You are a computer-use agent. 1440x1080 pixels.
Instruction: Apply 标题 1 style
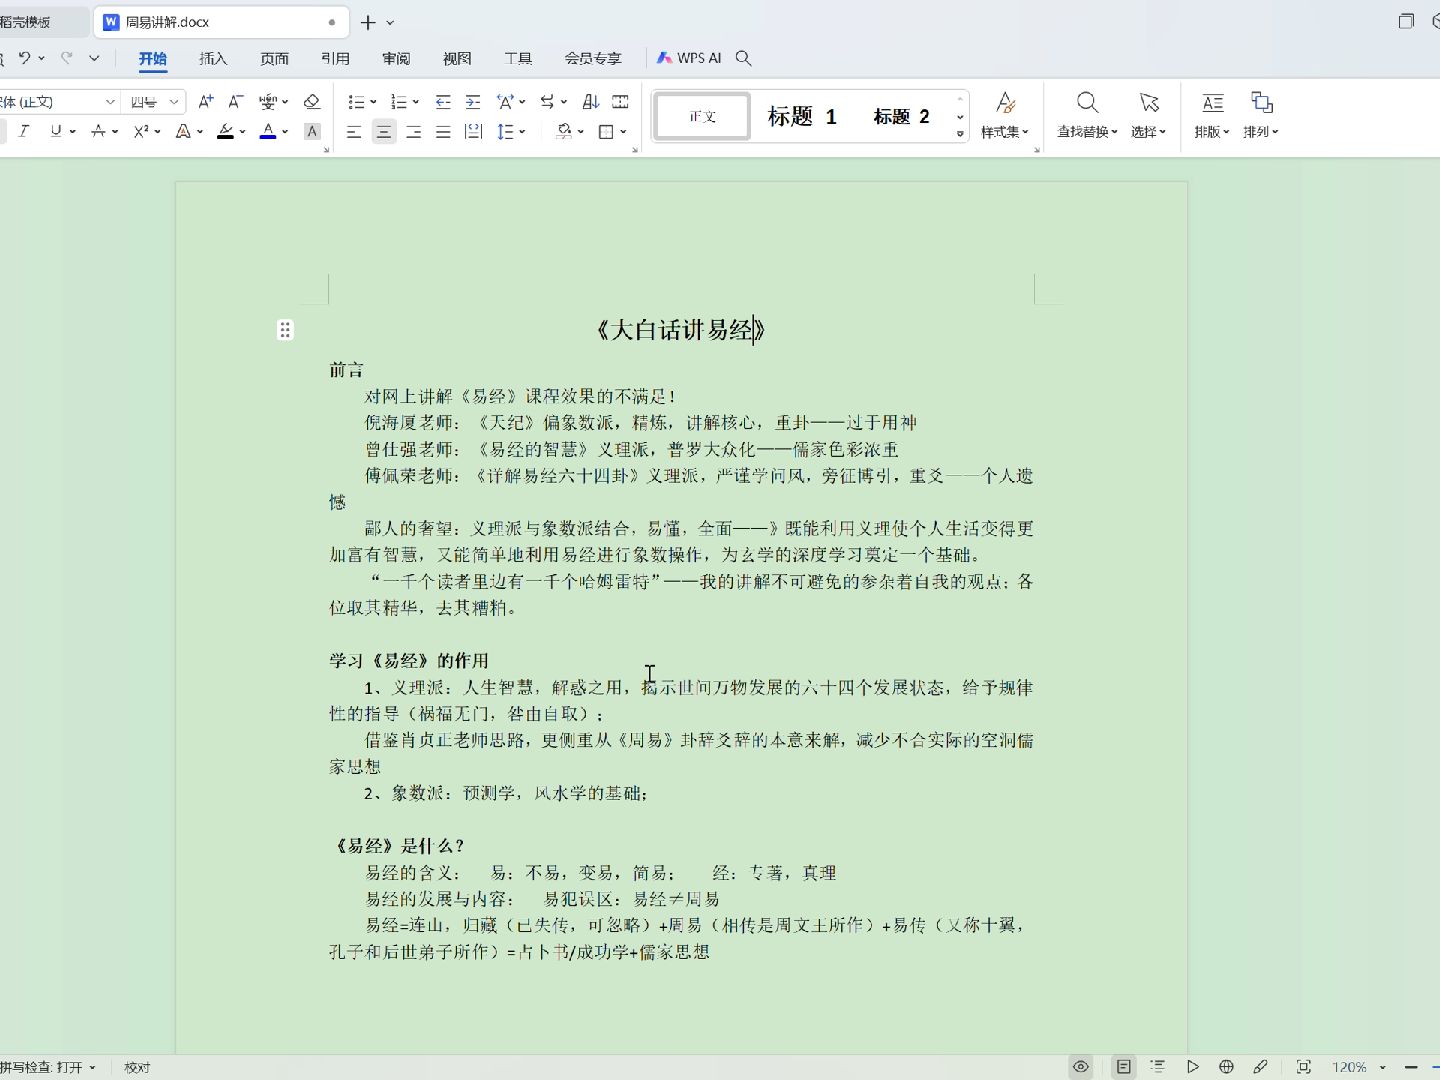(802, 116)
